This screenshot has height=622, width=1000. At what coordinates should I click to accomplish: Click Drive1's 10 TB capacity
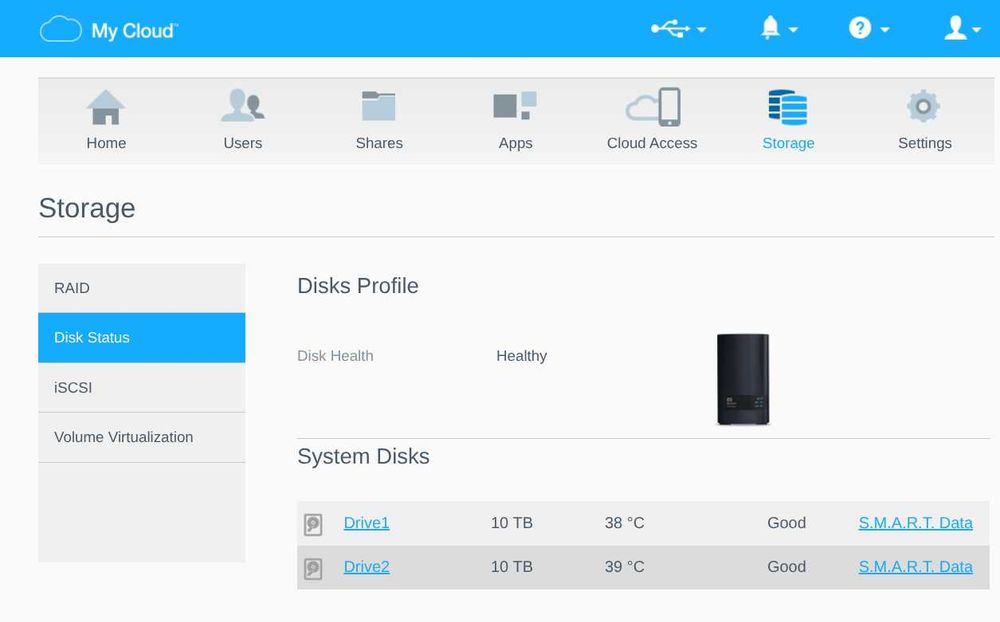[x=511, y=522]
